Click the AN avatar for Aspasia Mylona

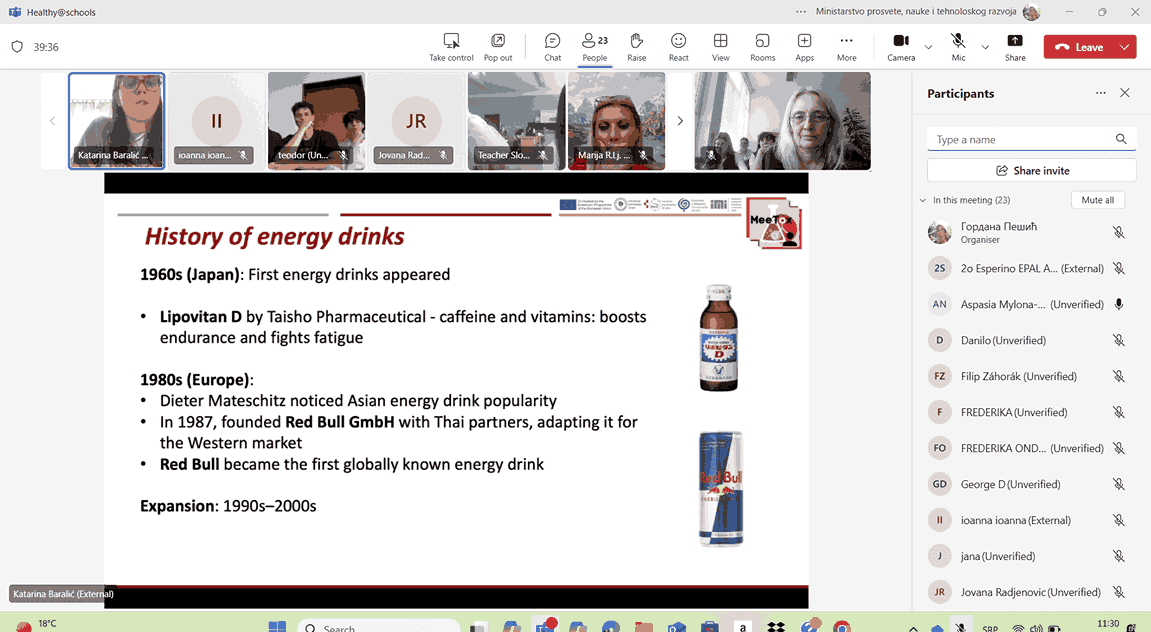point(940,304)
